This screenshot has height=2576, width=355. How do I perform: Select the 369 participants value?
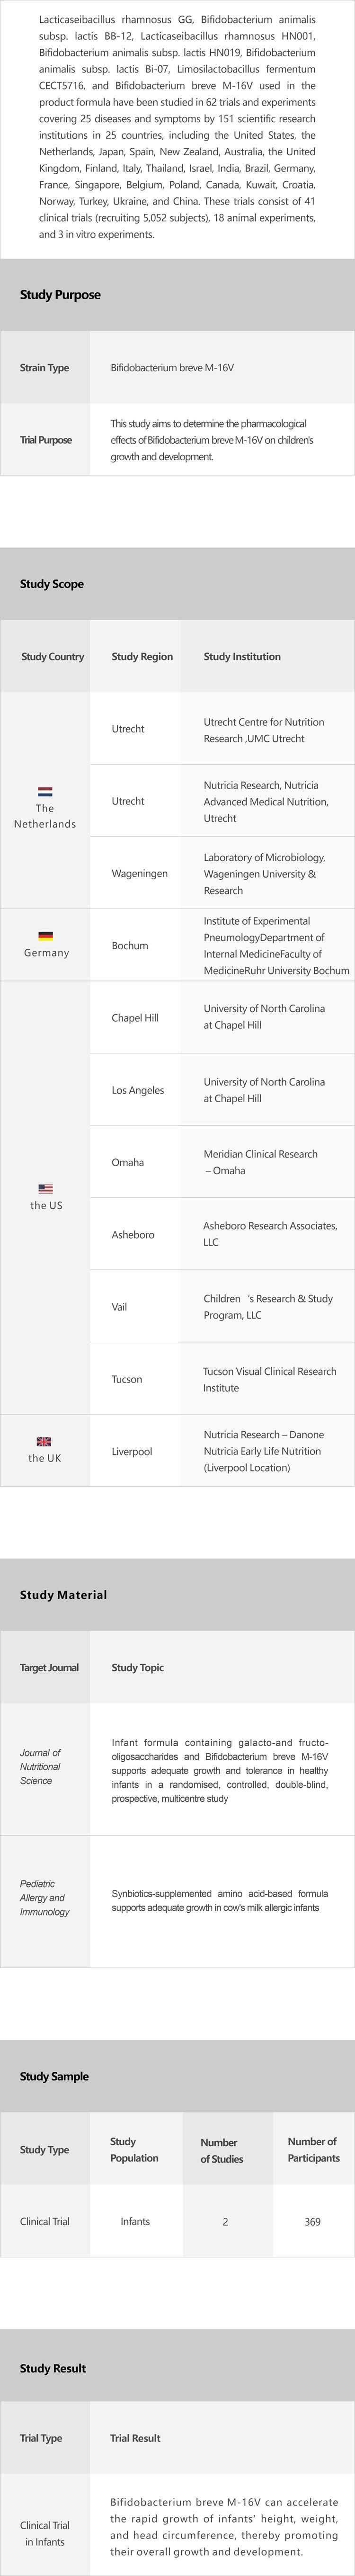pyautogui.click(x=313, y=2221)
